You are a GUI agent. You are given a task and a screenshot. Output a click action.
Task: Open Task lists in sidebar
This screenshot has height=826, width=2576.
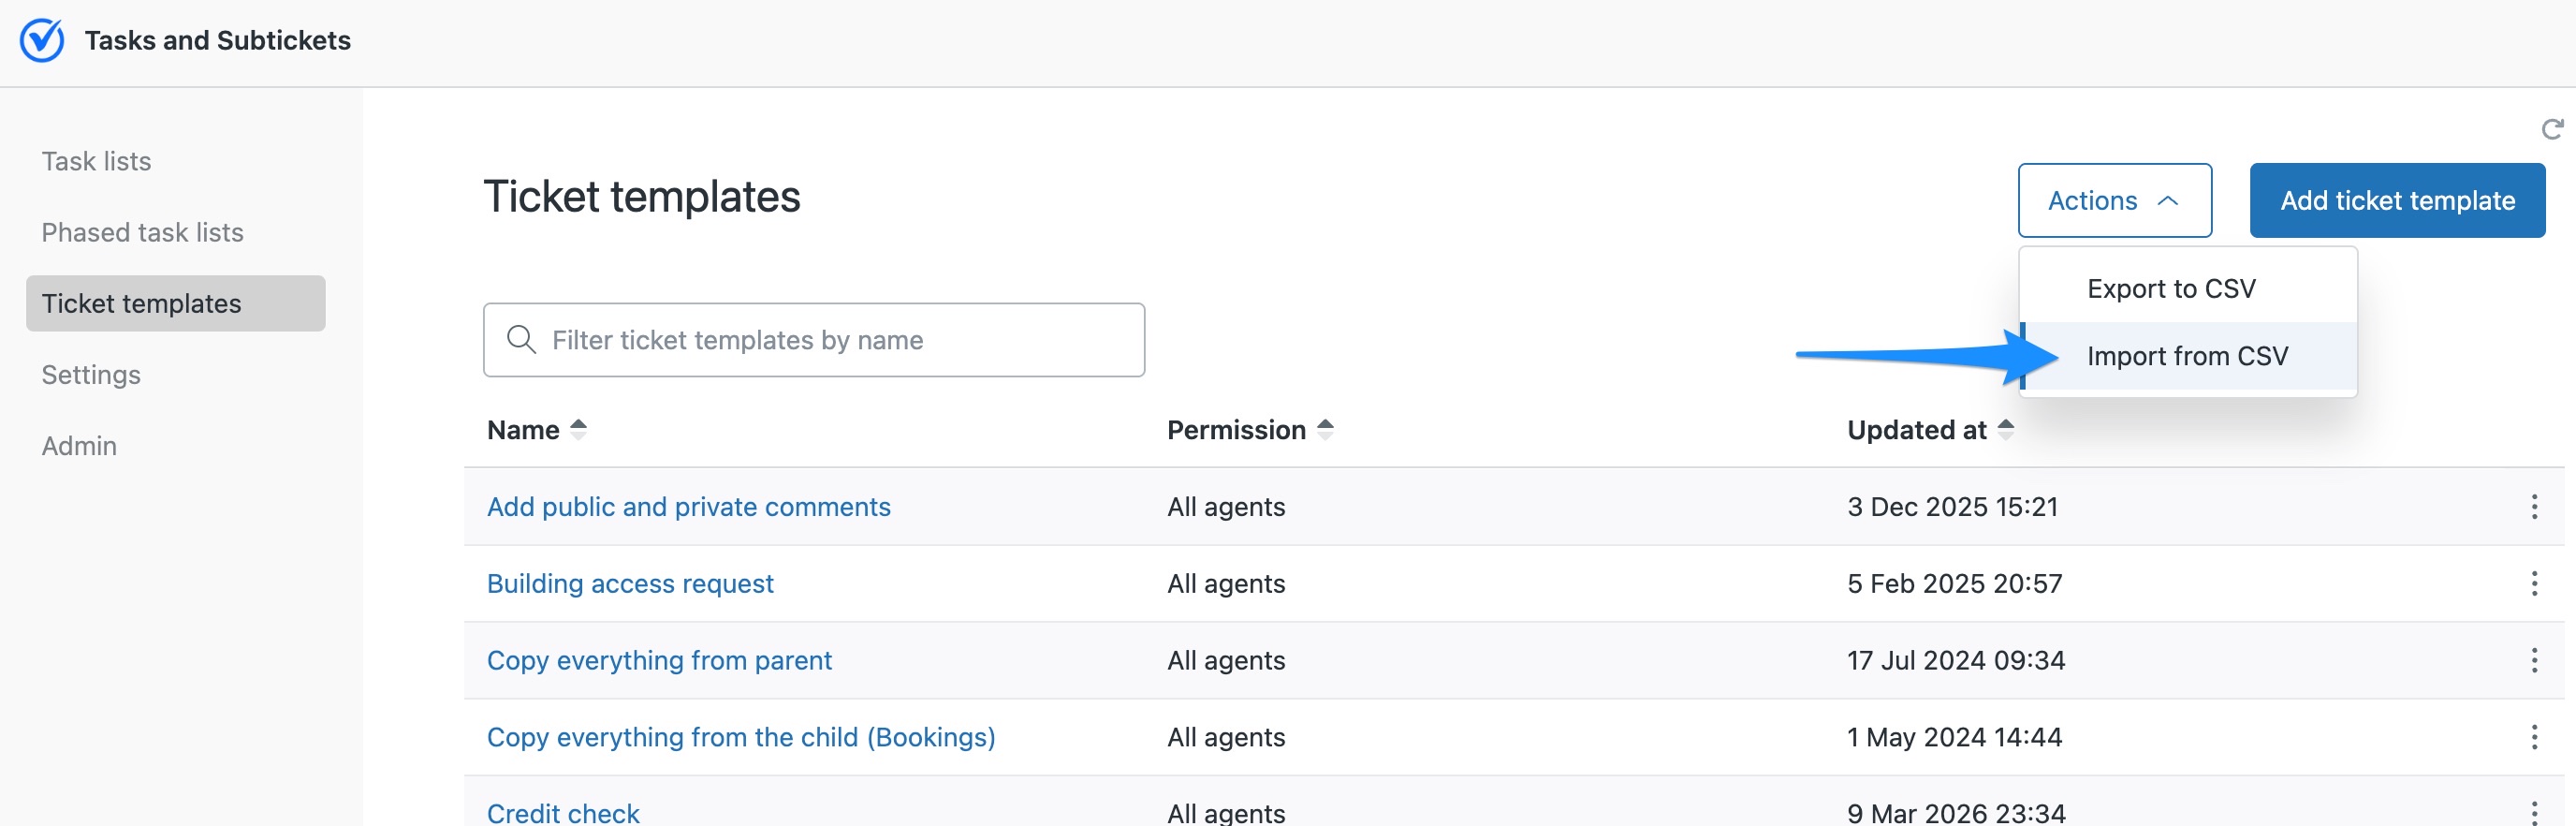click(96, 161)
